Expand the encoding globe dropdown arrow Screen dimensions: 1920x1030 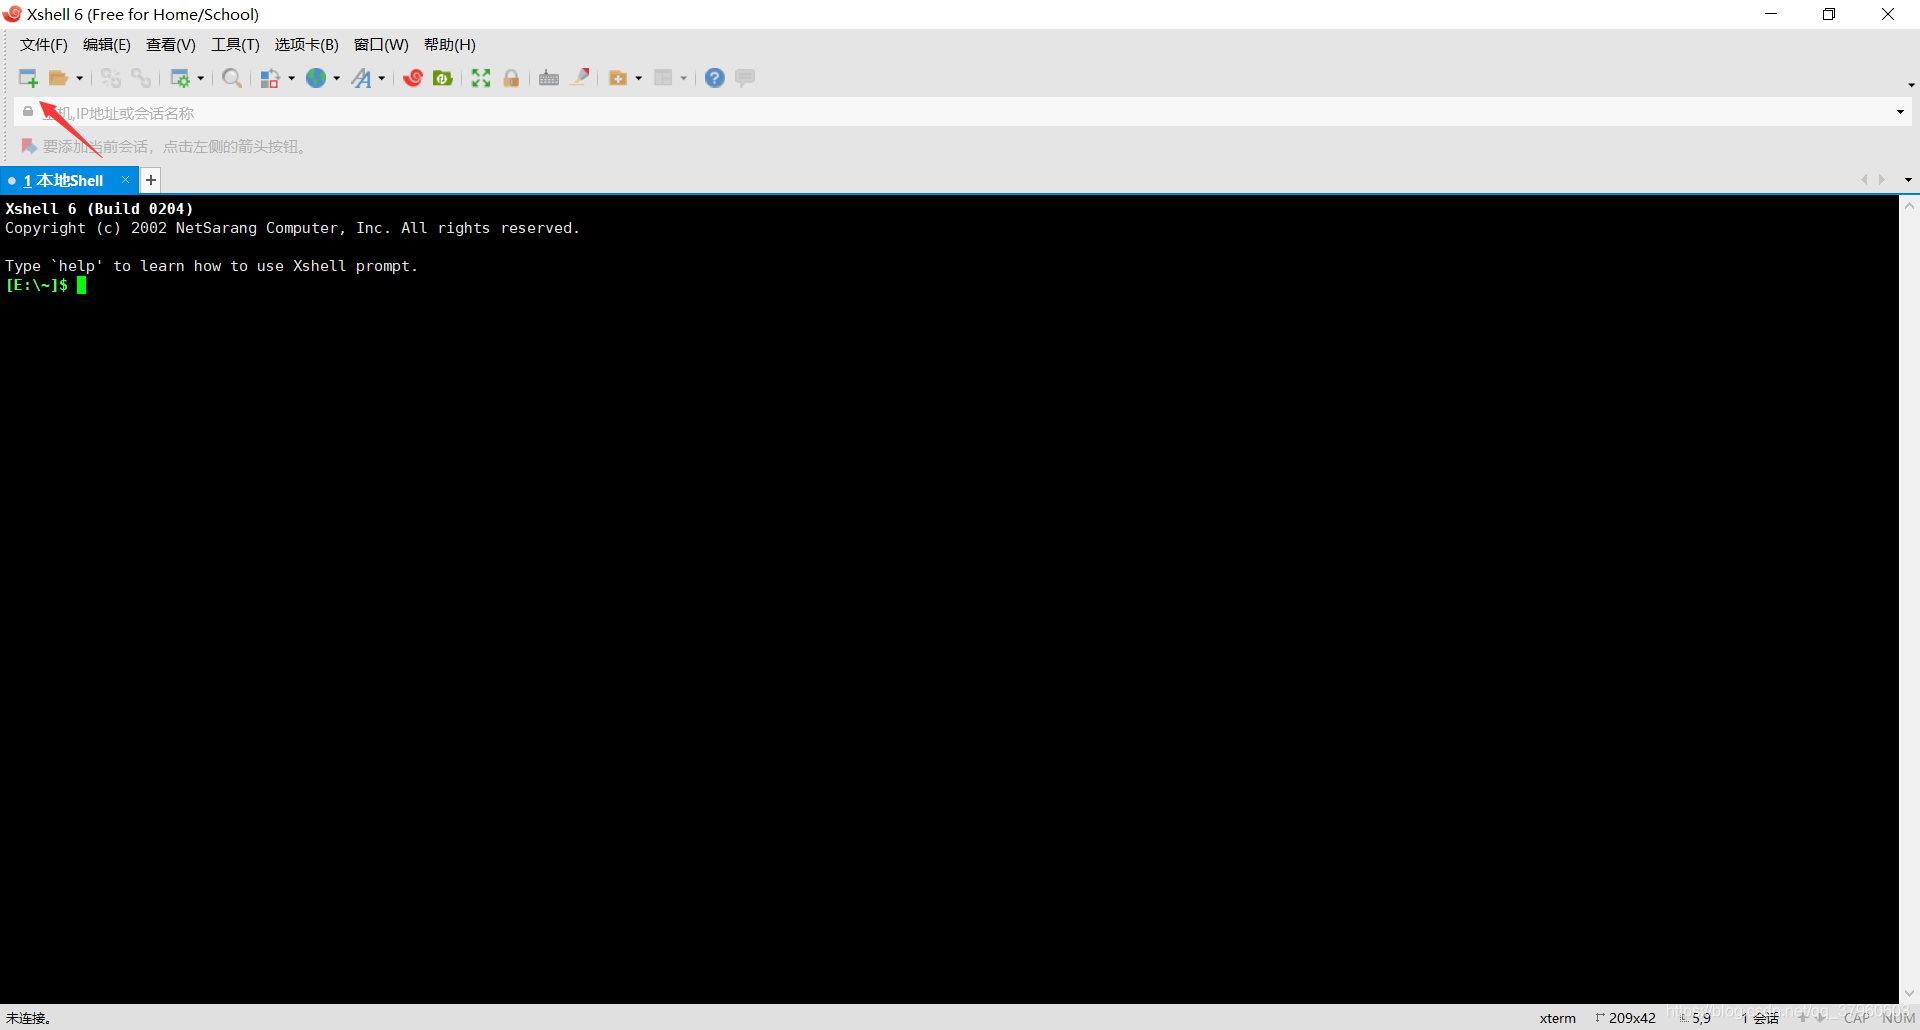pyautogui.click(x=337, y=78)
